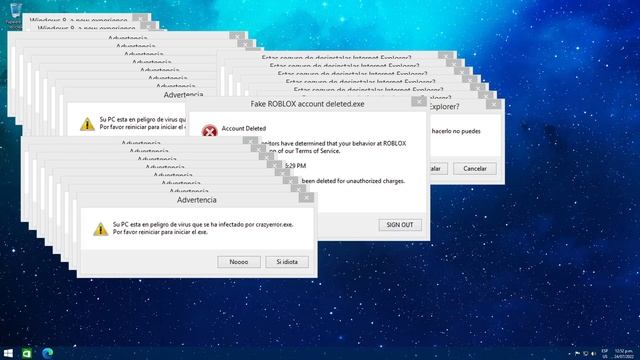Click the 'been deleted for unauthorized charges.' text
Screen dimensions: 640x360
(x=353, y=181)
